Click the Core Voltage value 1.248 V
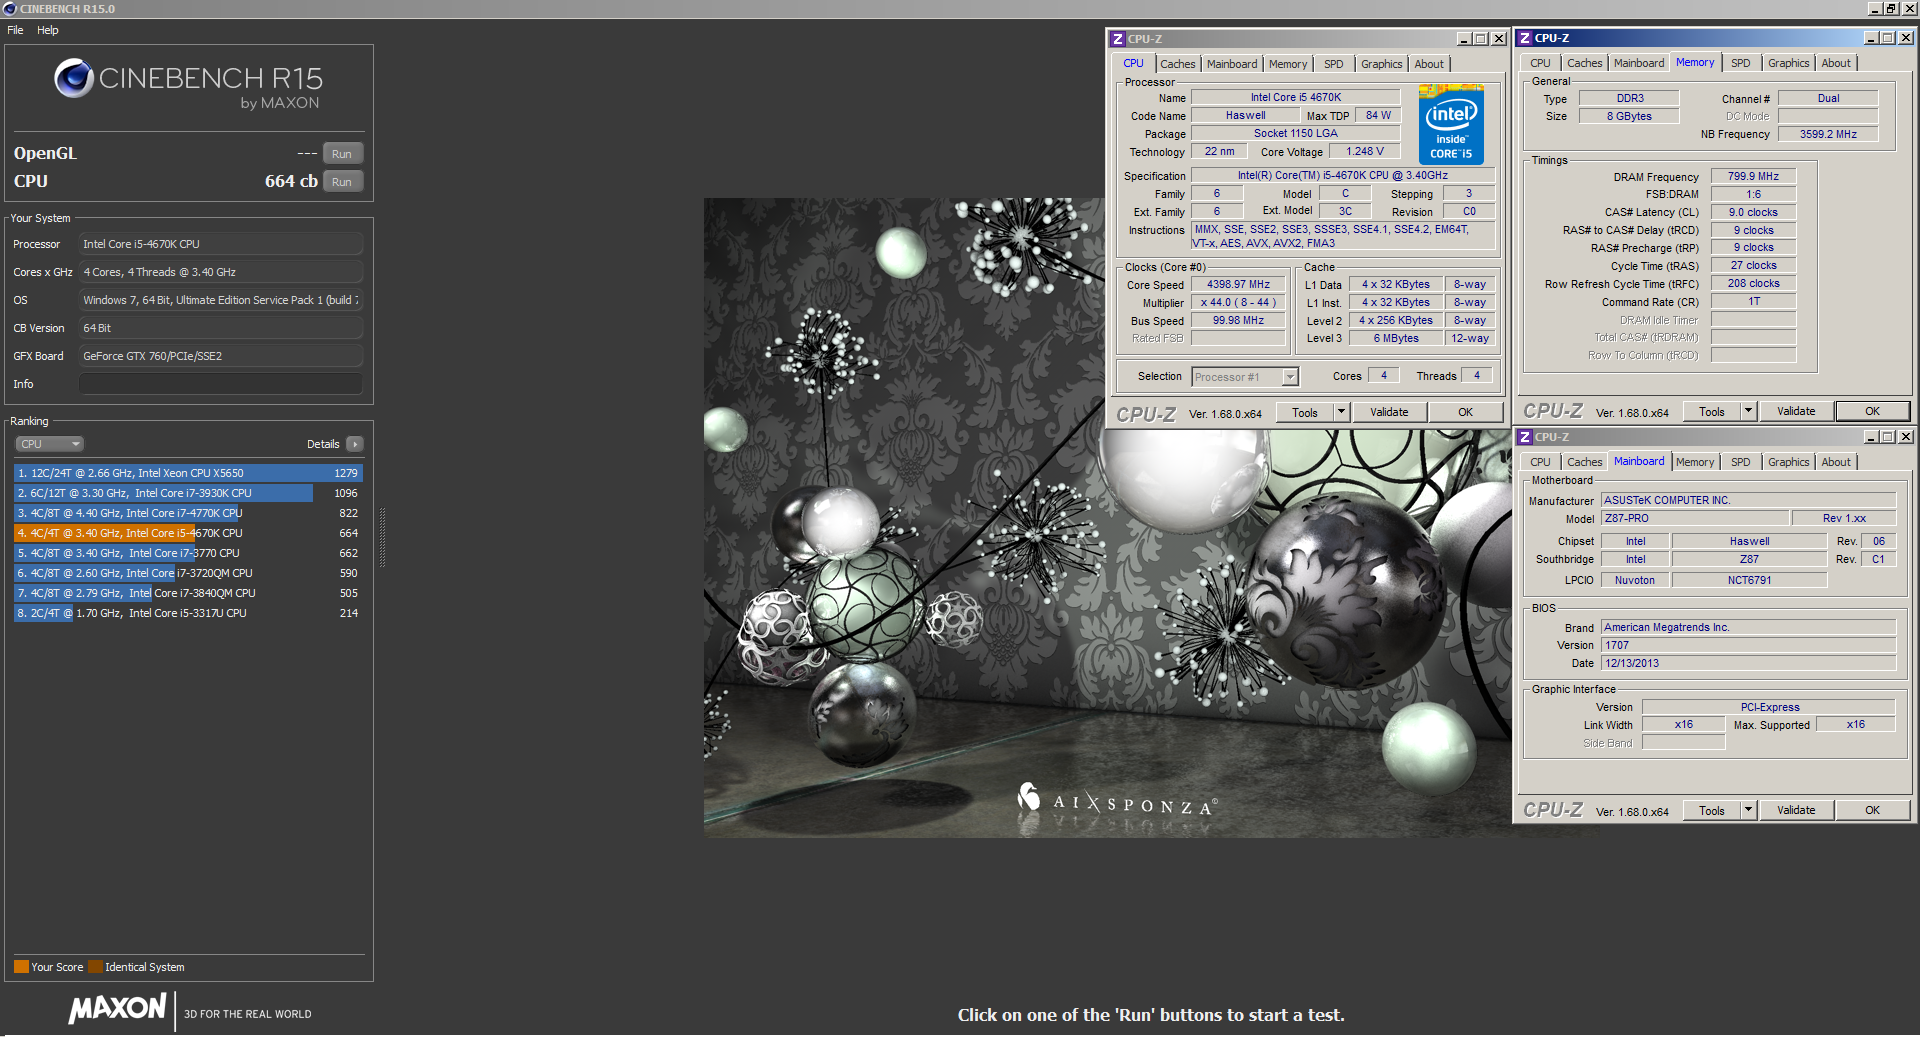Viewport: 1922px width, 1038px height. (1364, 152)
